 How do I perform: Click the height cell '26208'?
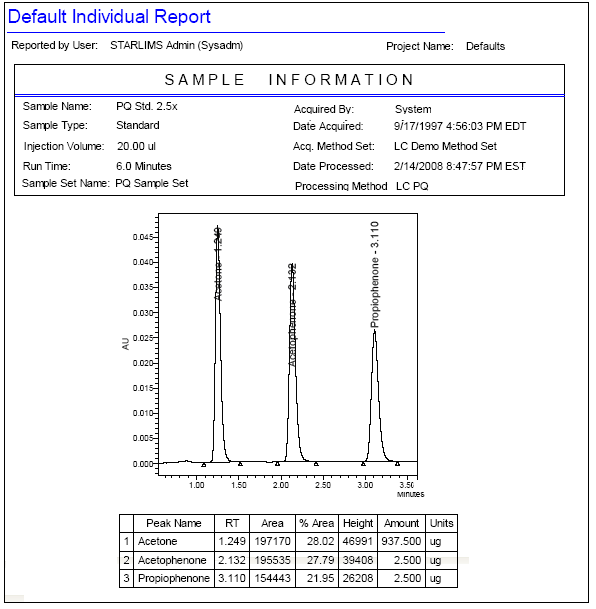pos(358,578)
